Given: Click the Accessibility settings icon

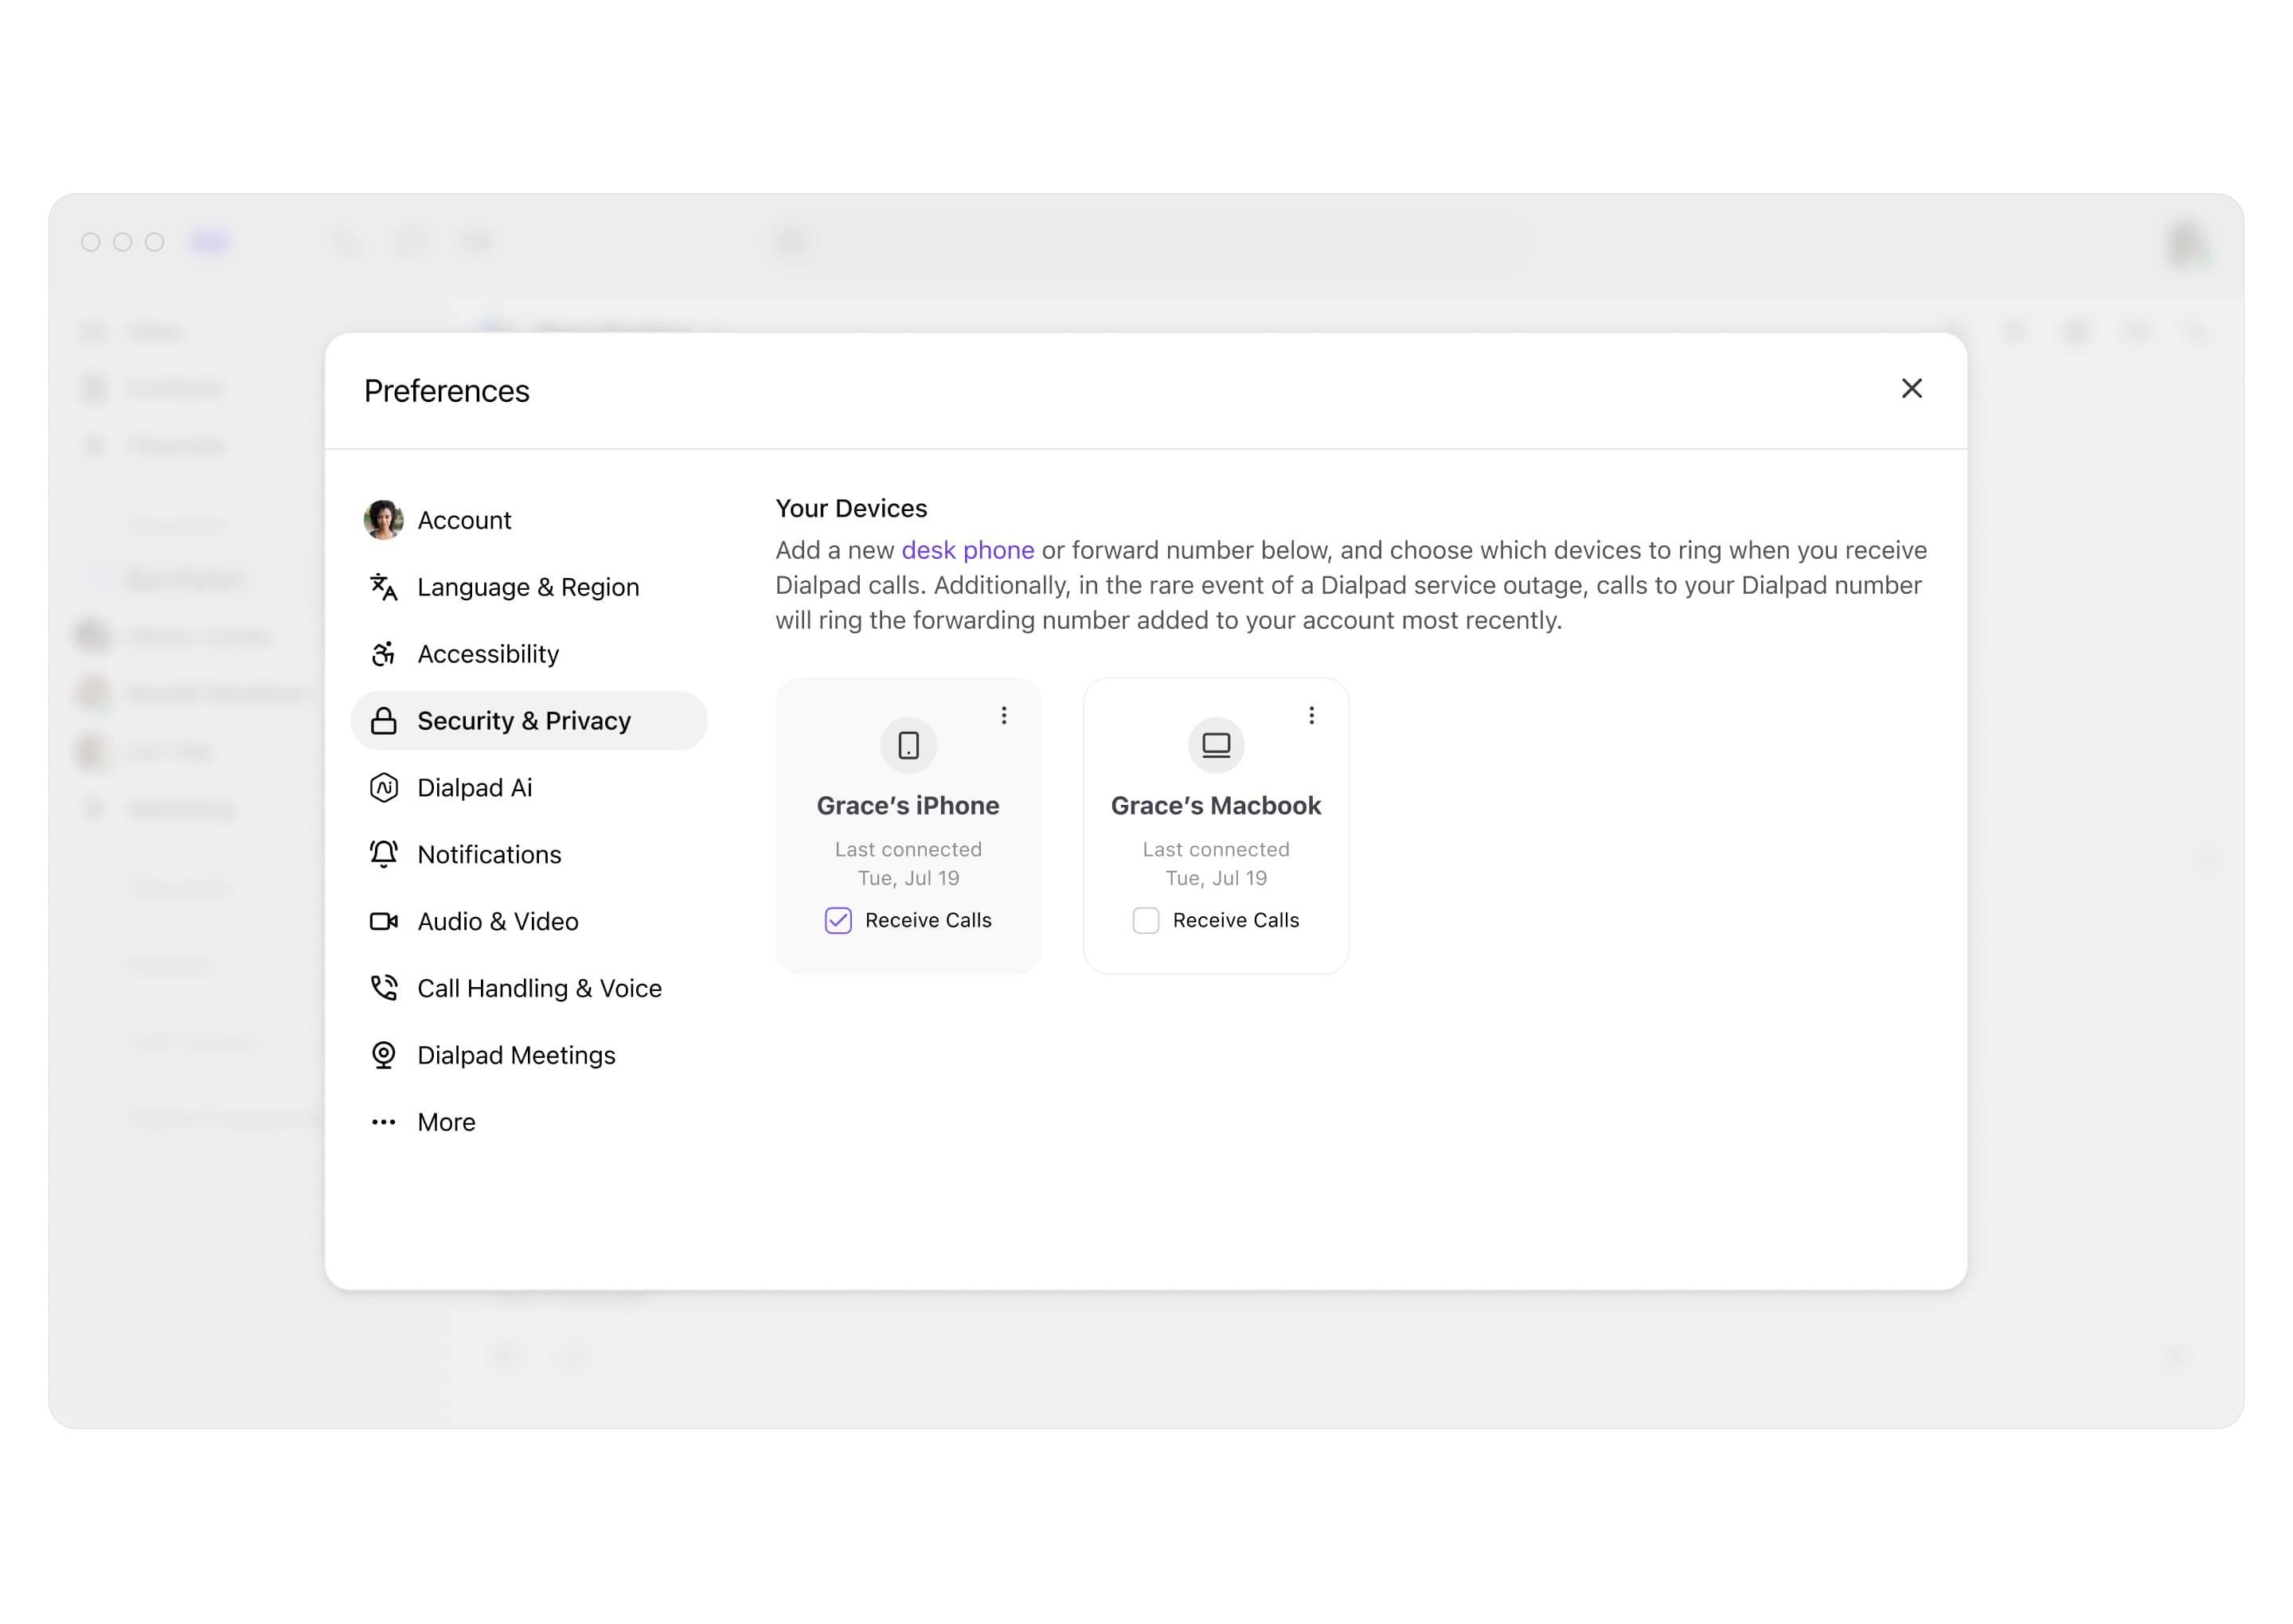Looking at the screenshot, I should (x=383, y=654).
